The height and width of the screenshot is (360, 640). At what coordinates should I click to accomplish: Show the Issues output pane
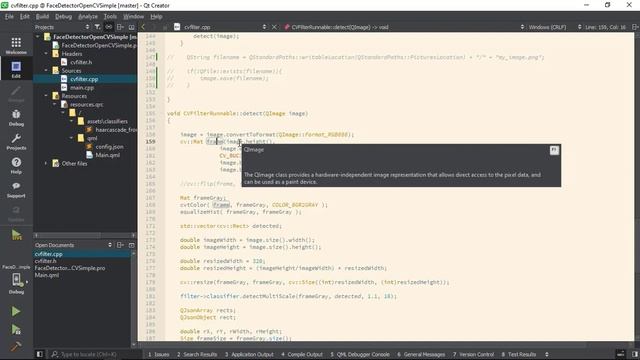point(158,354)
